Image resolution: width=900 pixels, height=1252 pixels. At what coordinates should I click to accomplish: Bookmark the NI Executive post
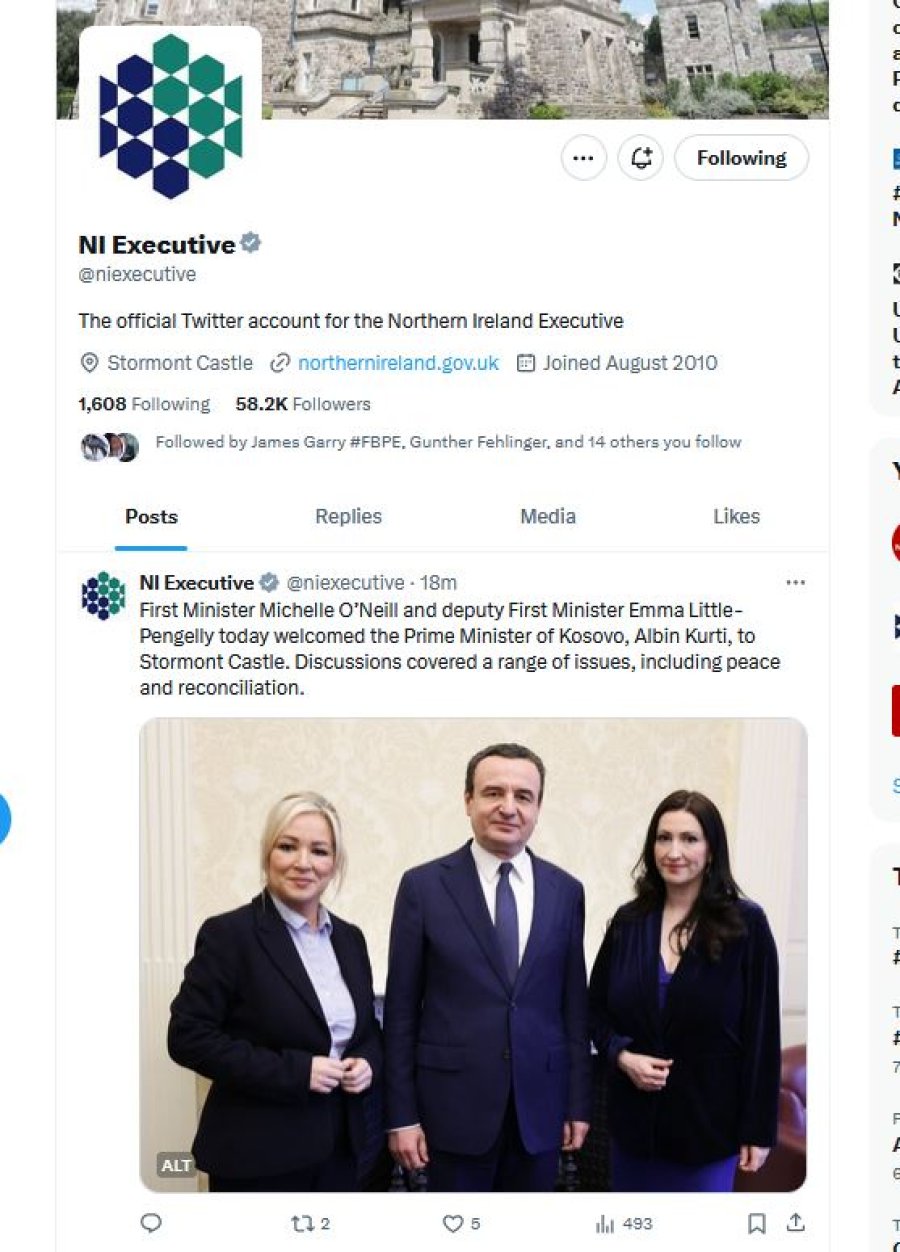[x=757, y=1223]
